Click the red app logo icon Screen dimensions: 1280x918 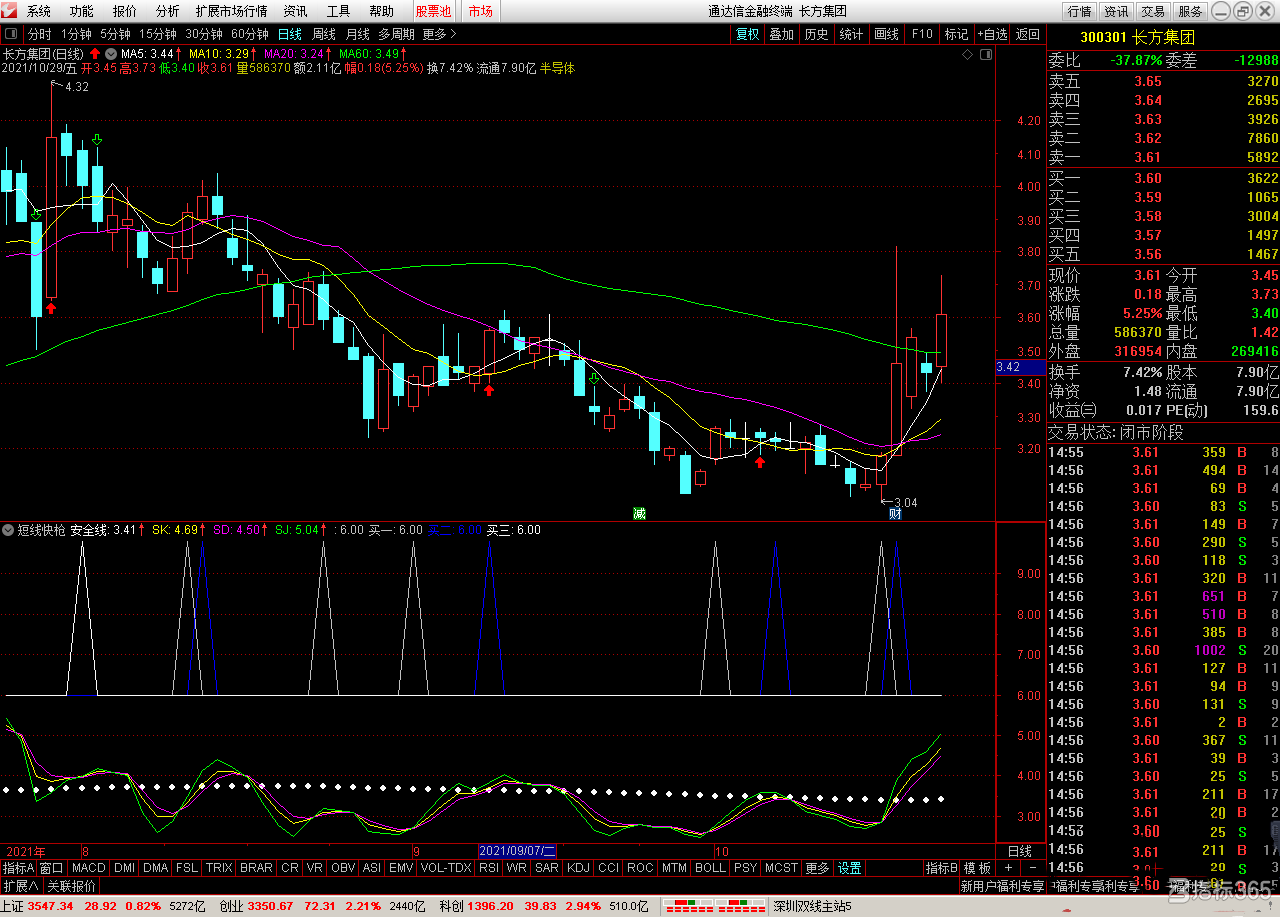coord(10,11)
